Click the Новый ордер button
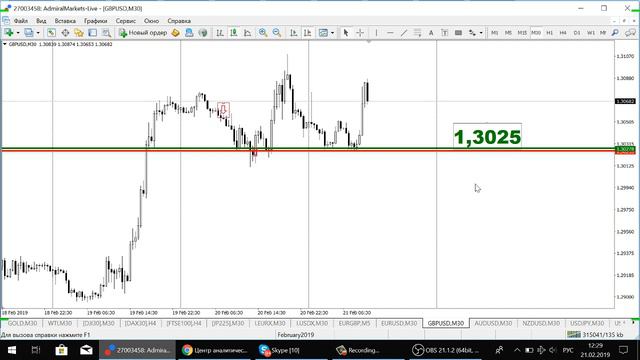 tap(143, 33)
